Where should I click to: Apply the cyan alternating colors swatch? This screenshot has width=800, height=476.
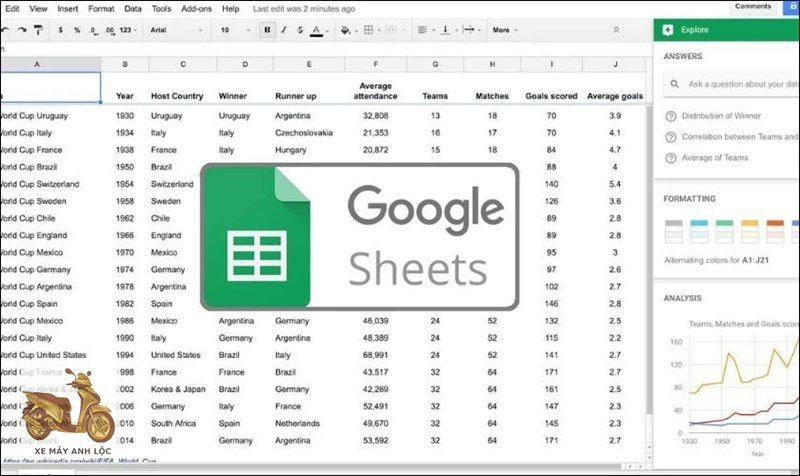pos(699,231)
